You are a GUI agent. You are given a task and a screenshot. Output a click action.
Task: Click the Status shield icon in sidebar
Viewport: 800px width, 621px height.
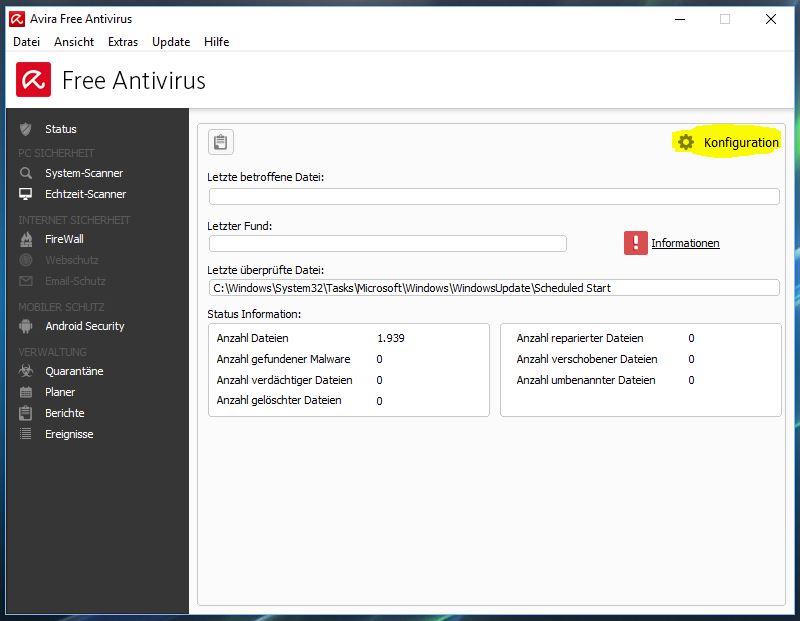point(26,129)
